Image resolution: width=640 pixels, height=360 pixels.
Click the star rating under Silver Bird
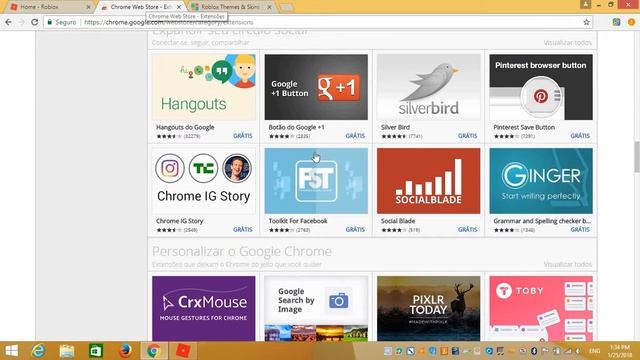[393, 136]
